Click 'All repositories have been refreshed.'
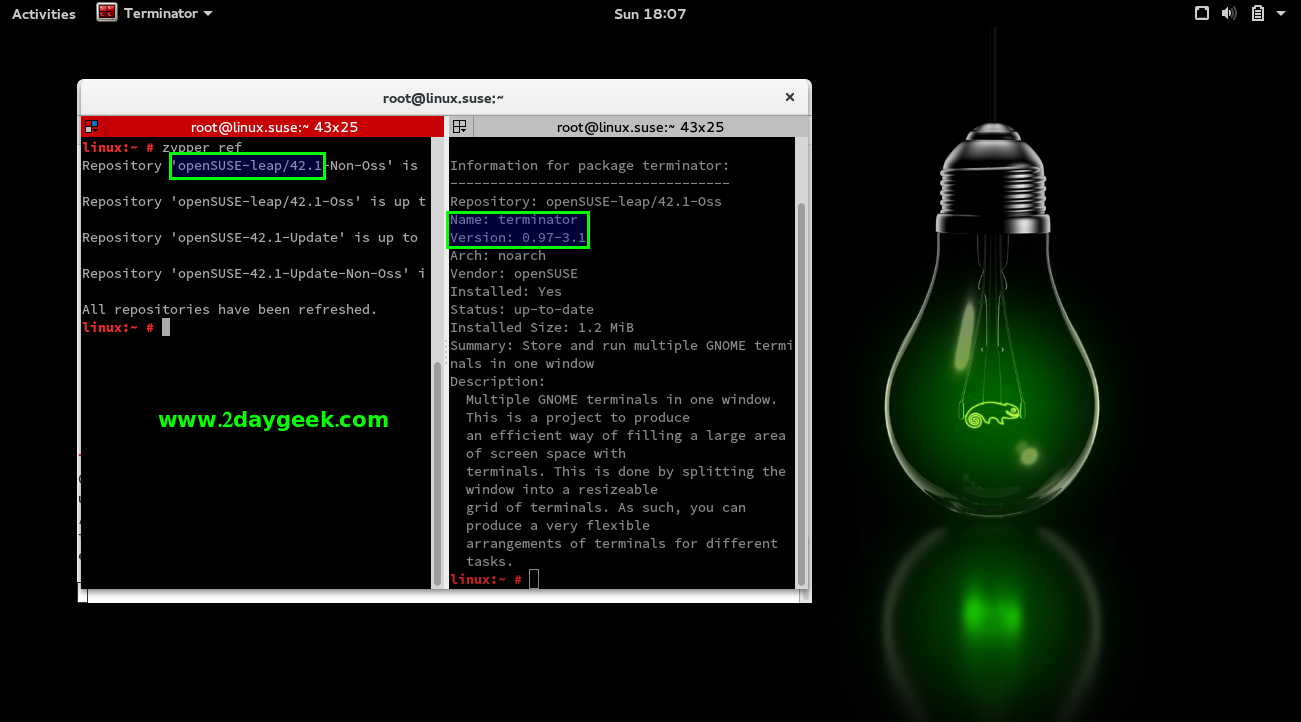 pos(230,309)
